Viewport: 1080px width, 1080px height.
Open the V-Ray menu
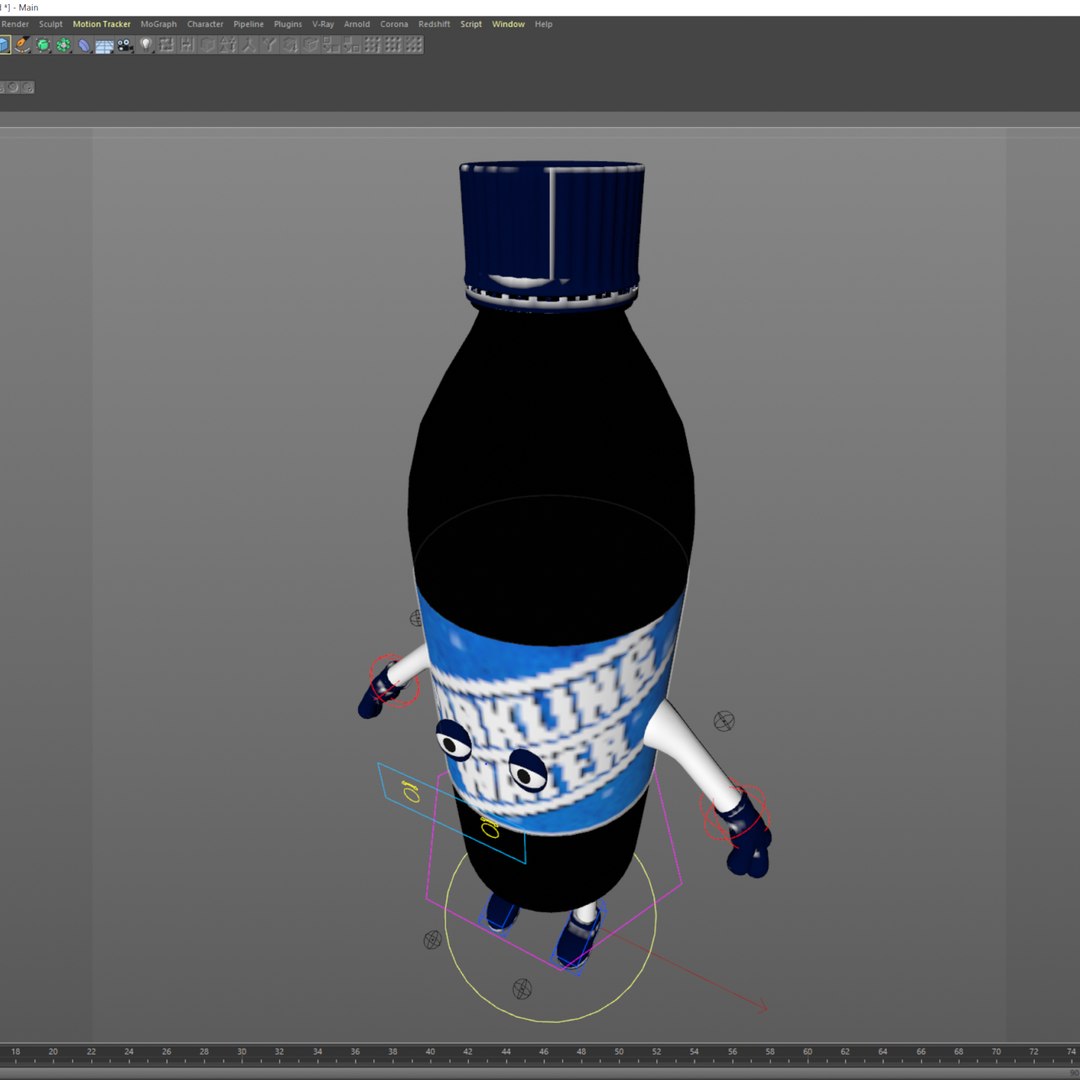[323, 24]
